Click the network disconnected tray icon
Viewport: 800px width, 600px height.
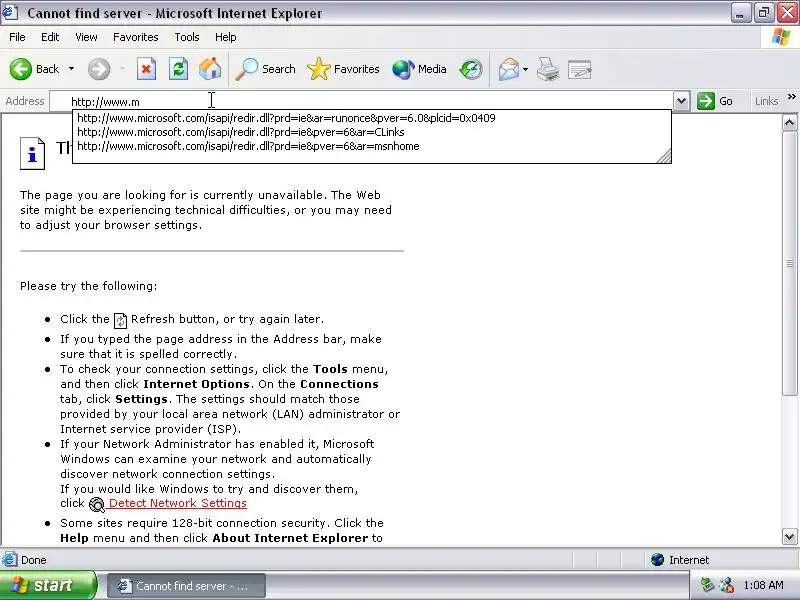pyautogui.click(x=726, y=585)
